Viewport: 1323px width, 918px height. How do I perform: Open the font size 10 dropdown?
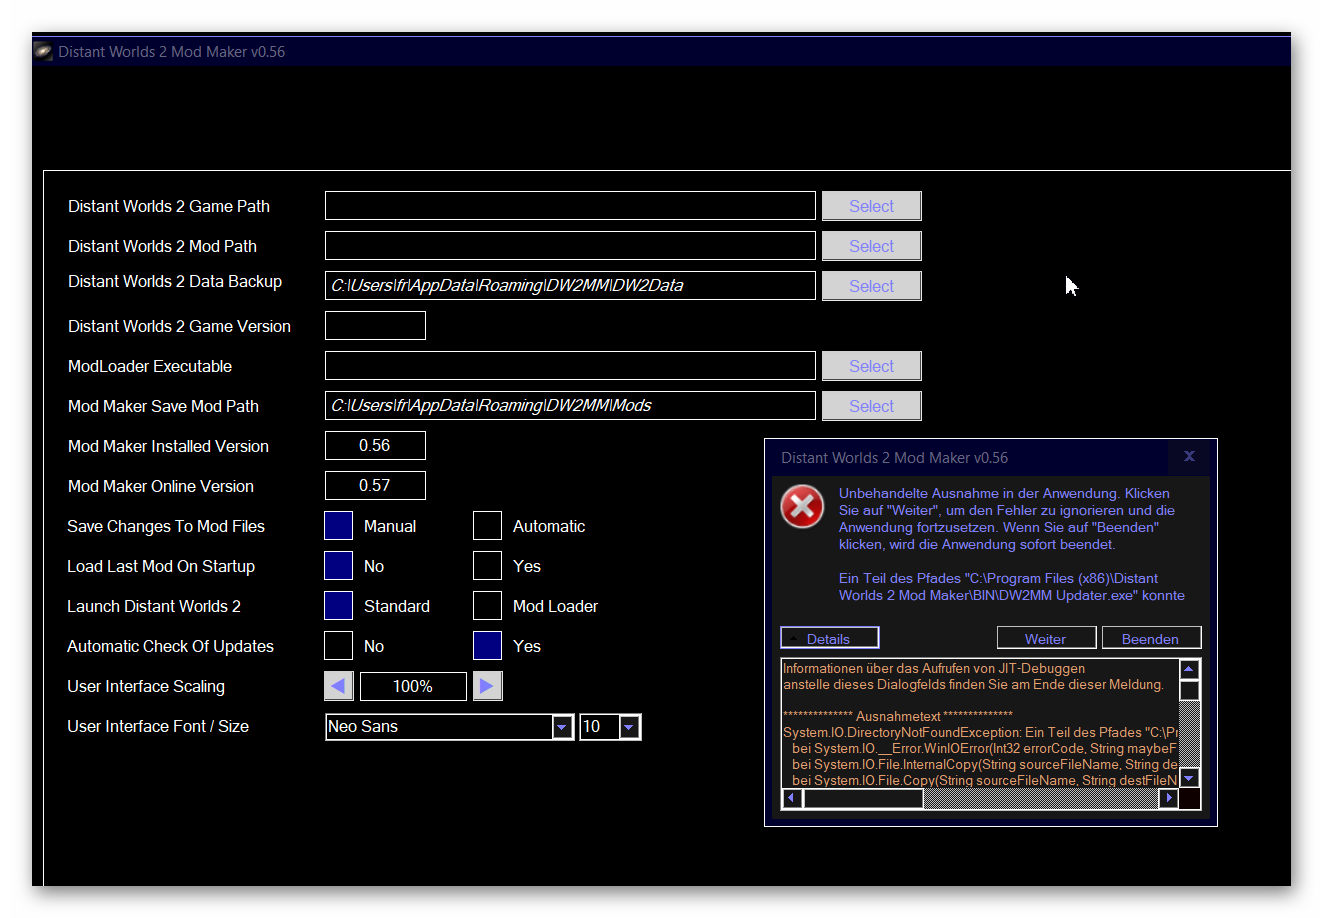point(629,727)
